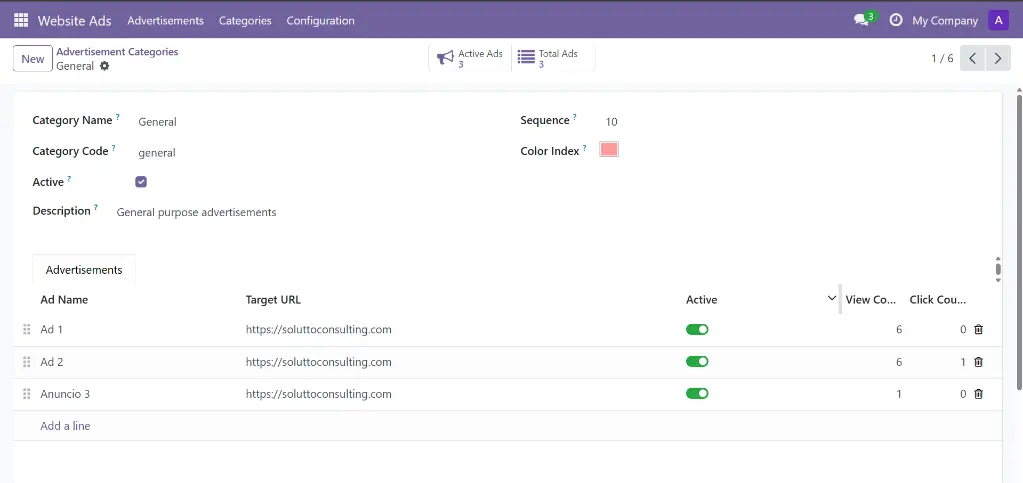The height and width of the screenshot is (483, 1023).
Task: Go to next record with right chevron
Action: (997, 58)
